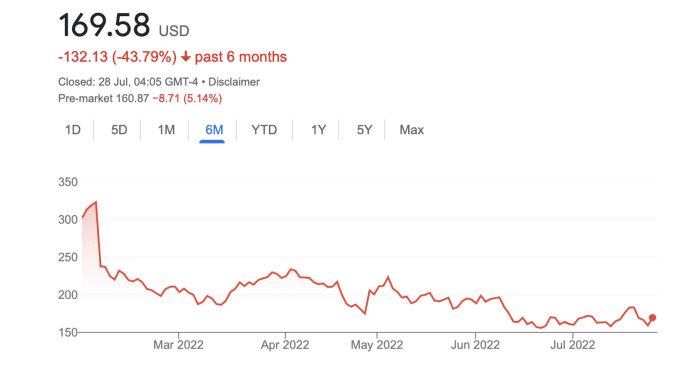Select the Max range tab
Viewport: 700px width, 367px height.
point(412,130)
